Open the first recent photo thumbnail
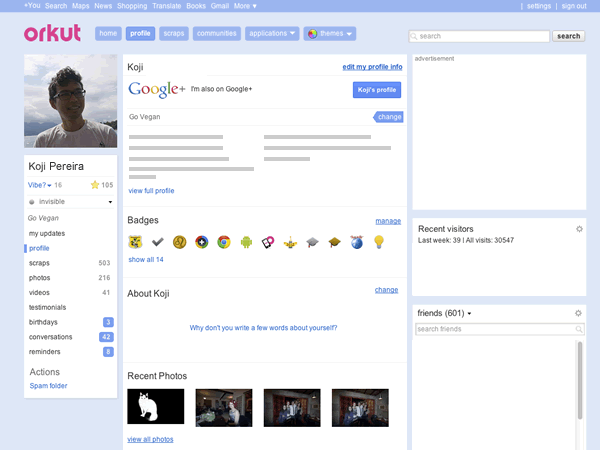Viewport: 600px width, 450px height. 156,407
